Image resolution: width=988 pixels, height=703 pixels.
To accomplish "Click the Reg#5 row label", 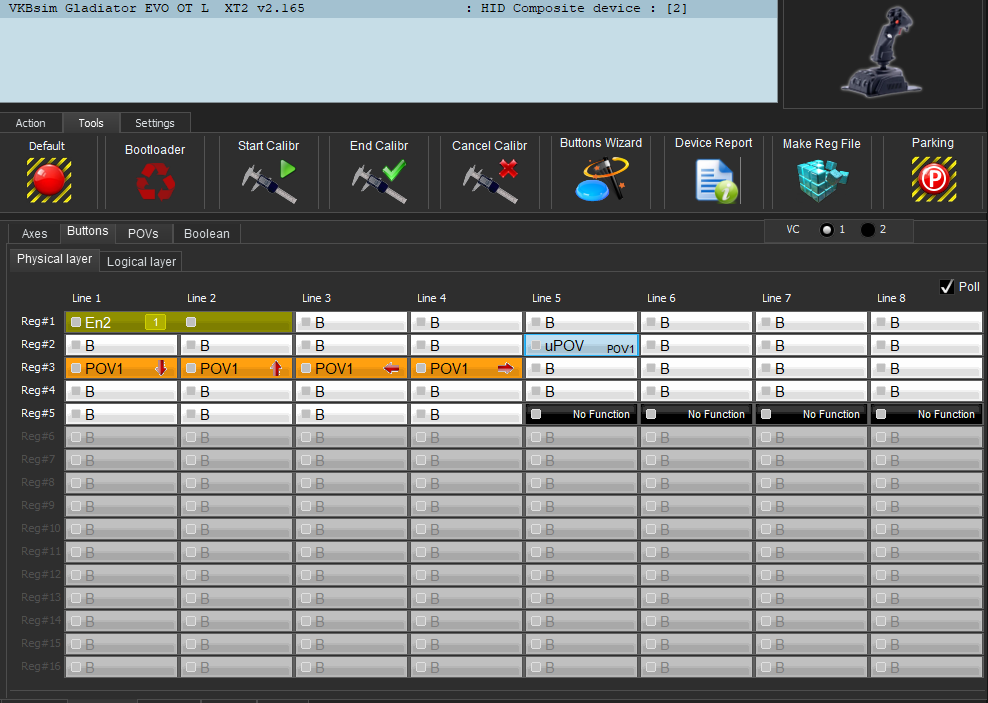I will point(38,413).
